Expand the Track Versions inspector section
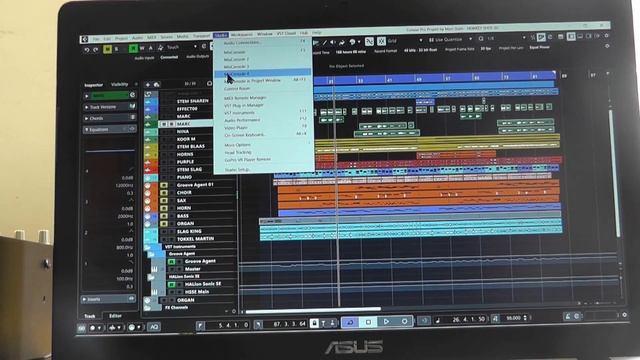640x360 pixels. pos(109,107)
